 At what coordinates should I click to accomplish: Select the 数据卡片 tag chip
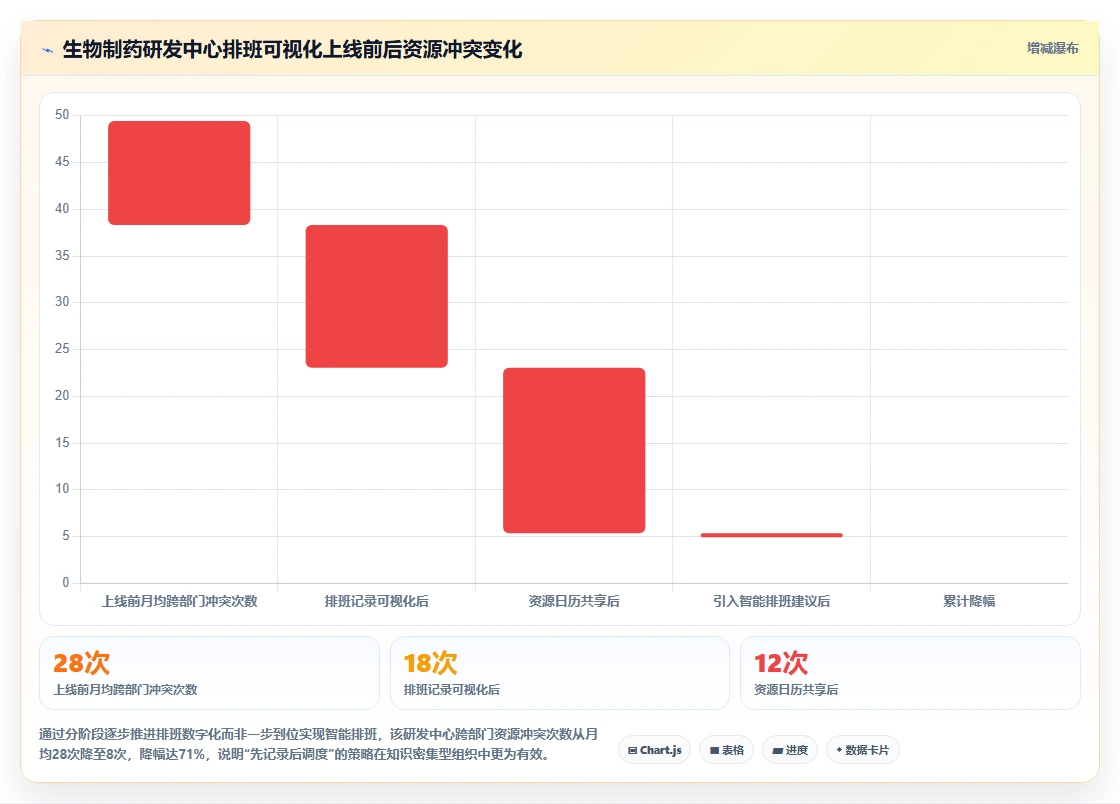pos(863,750)
